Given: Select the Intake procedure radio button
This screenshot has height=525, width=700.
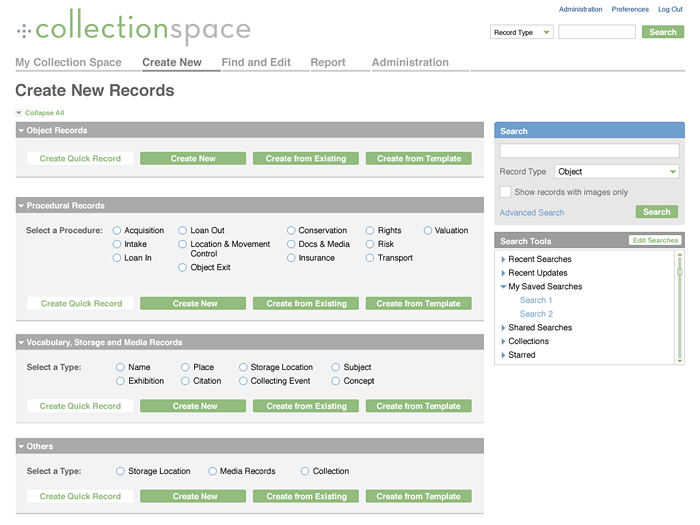Looking at the screenshot, I should click(x=117, y=244).
